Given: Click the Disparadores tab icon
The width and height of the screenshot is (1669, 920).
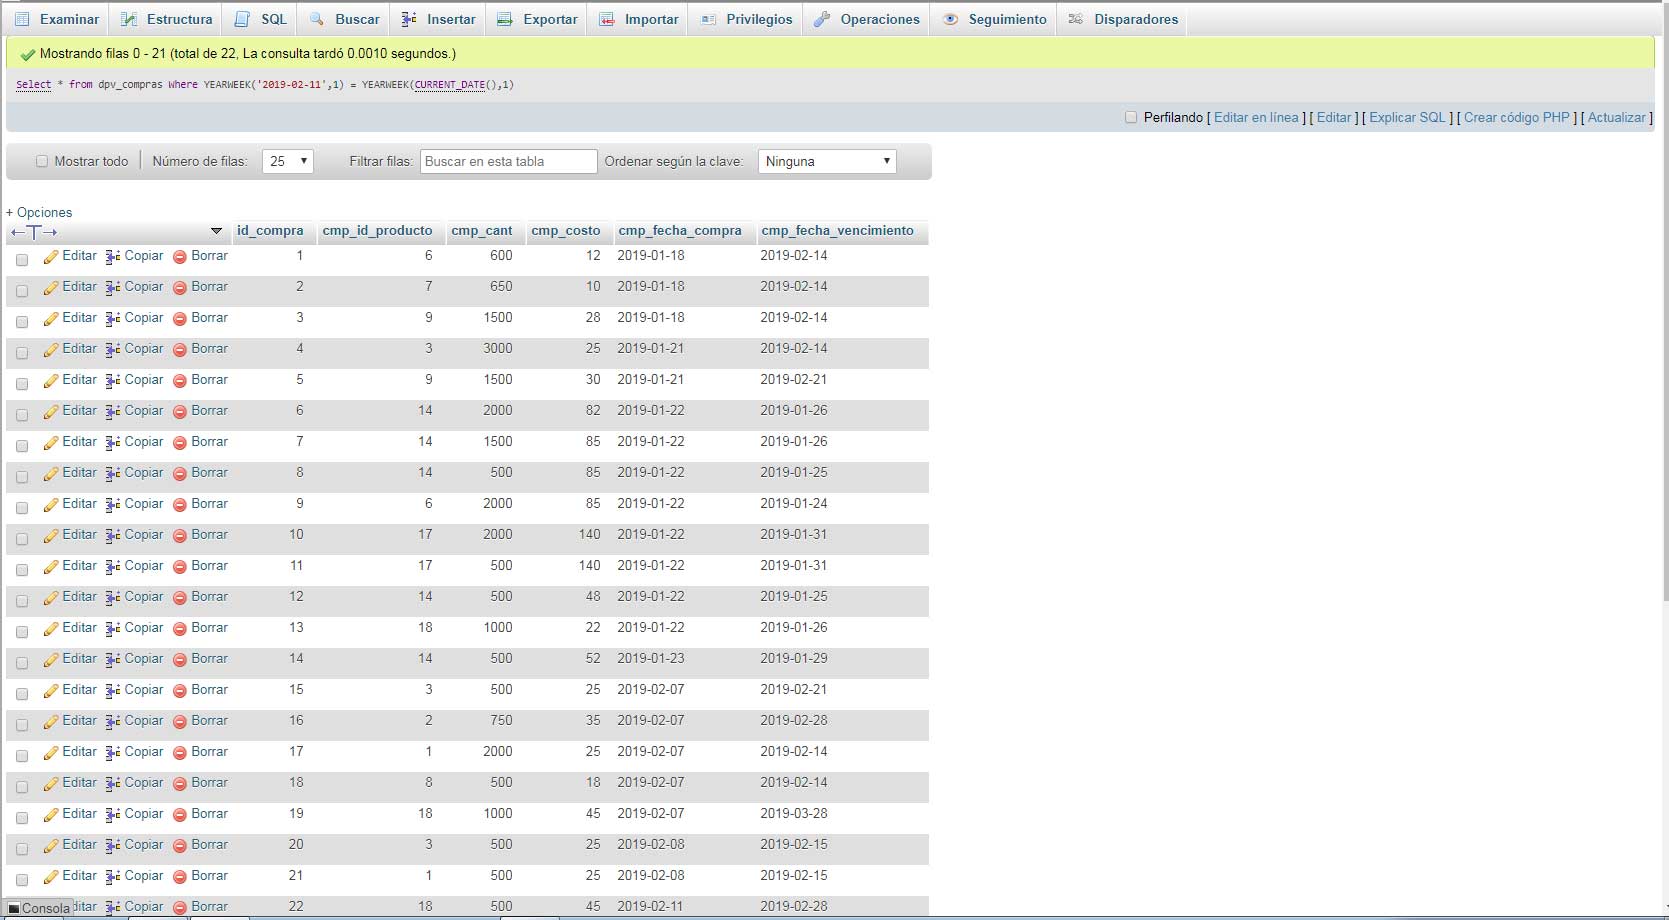Looking at the screenshot, I should (x=1076, y=19).
